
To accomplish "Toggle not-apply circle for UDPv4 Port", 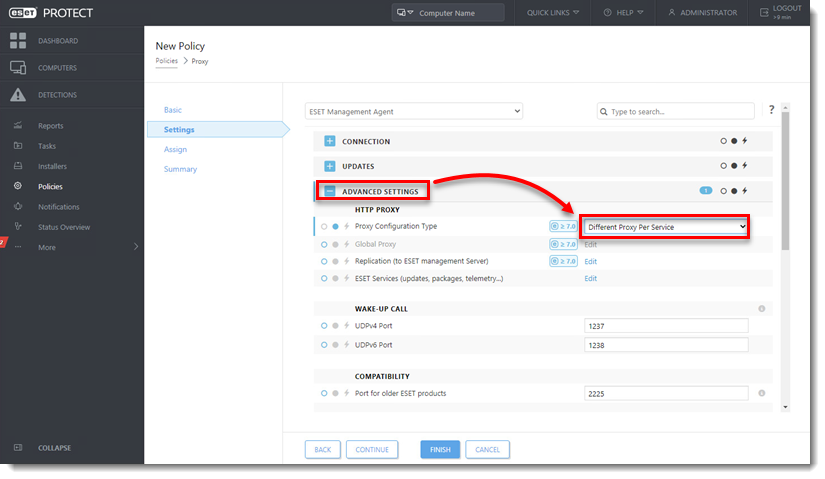I will pyautogui.click(x=324, y=326).
